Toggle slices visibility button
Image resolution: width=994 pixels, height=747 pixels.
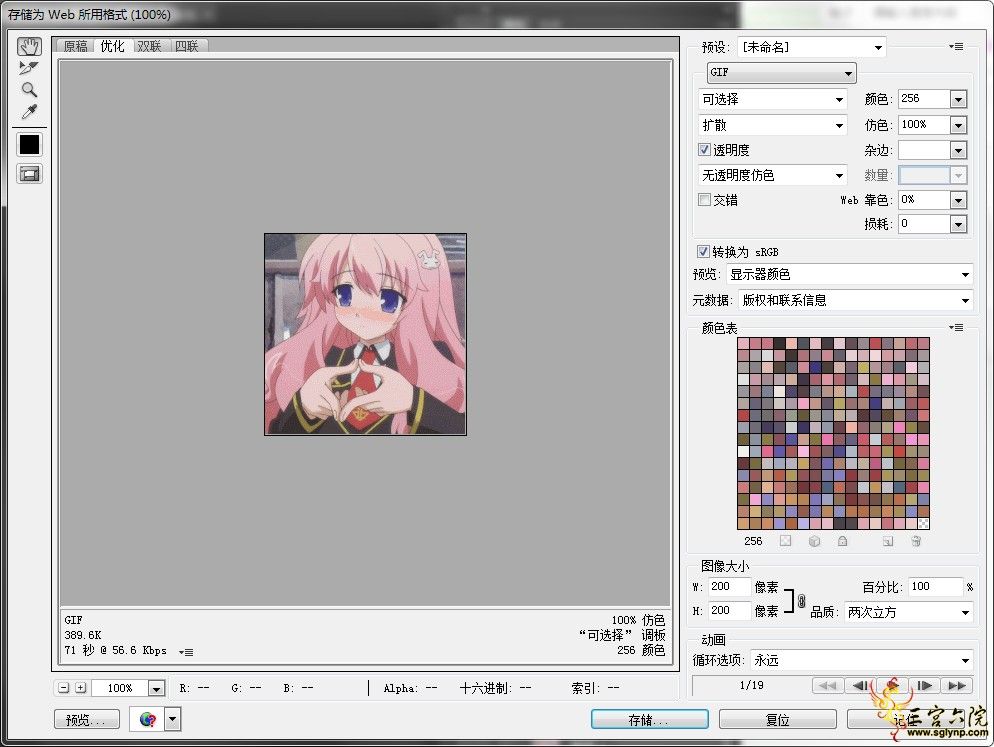(29, 174)
